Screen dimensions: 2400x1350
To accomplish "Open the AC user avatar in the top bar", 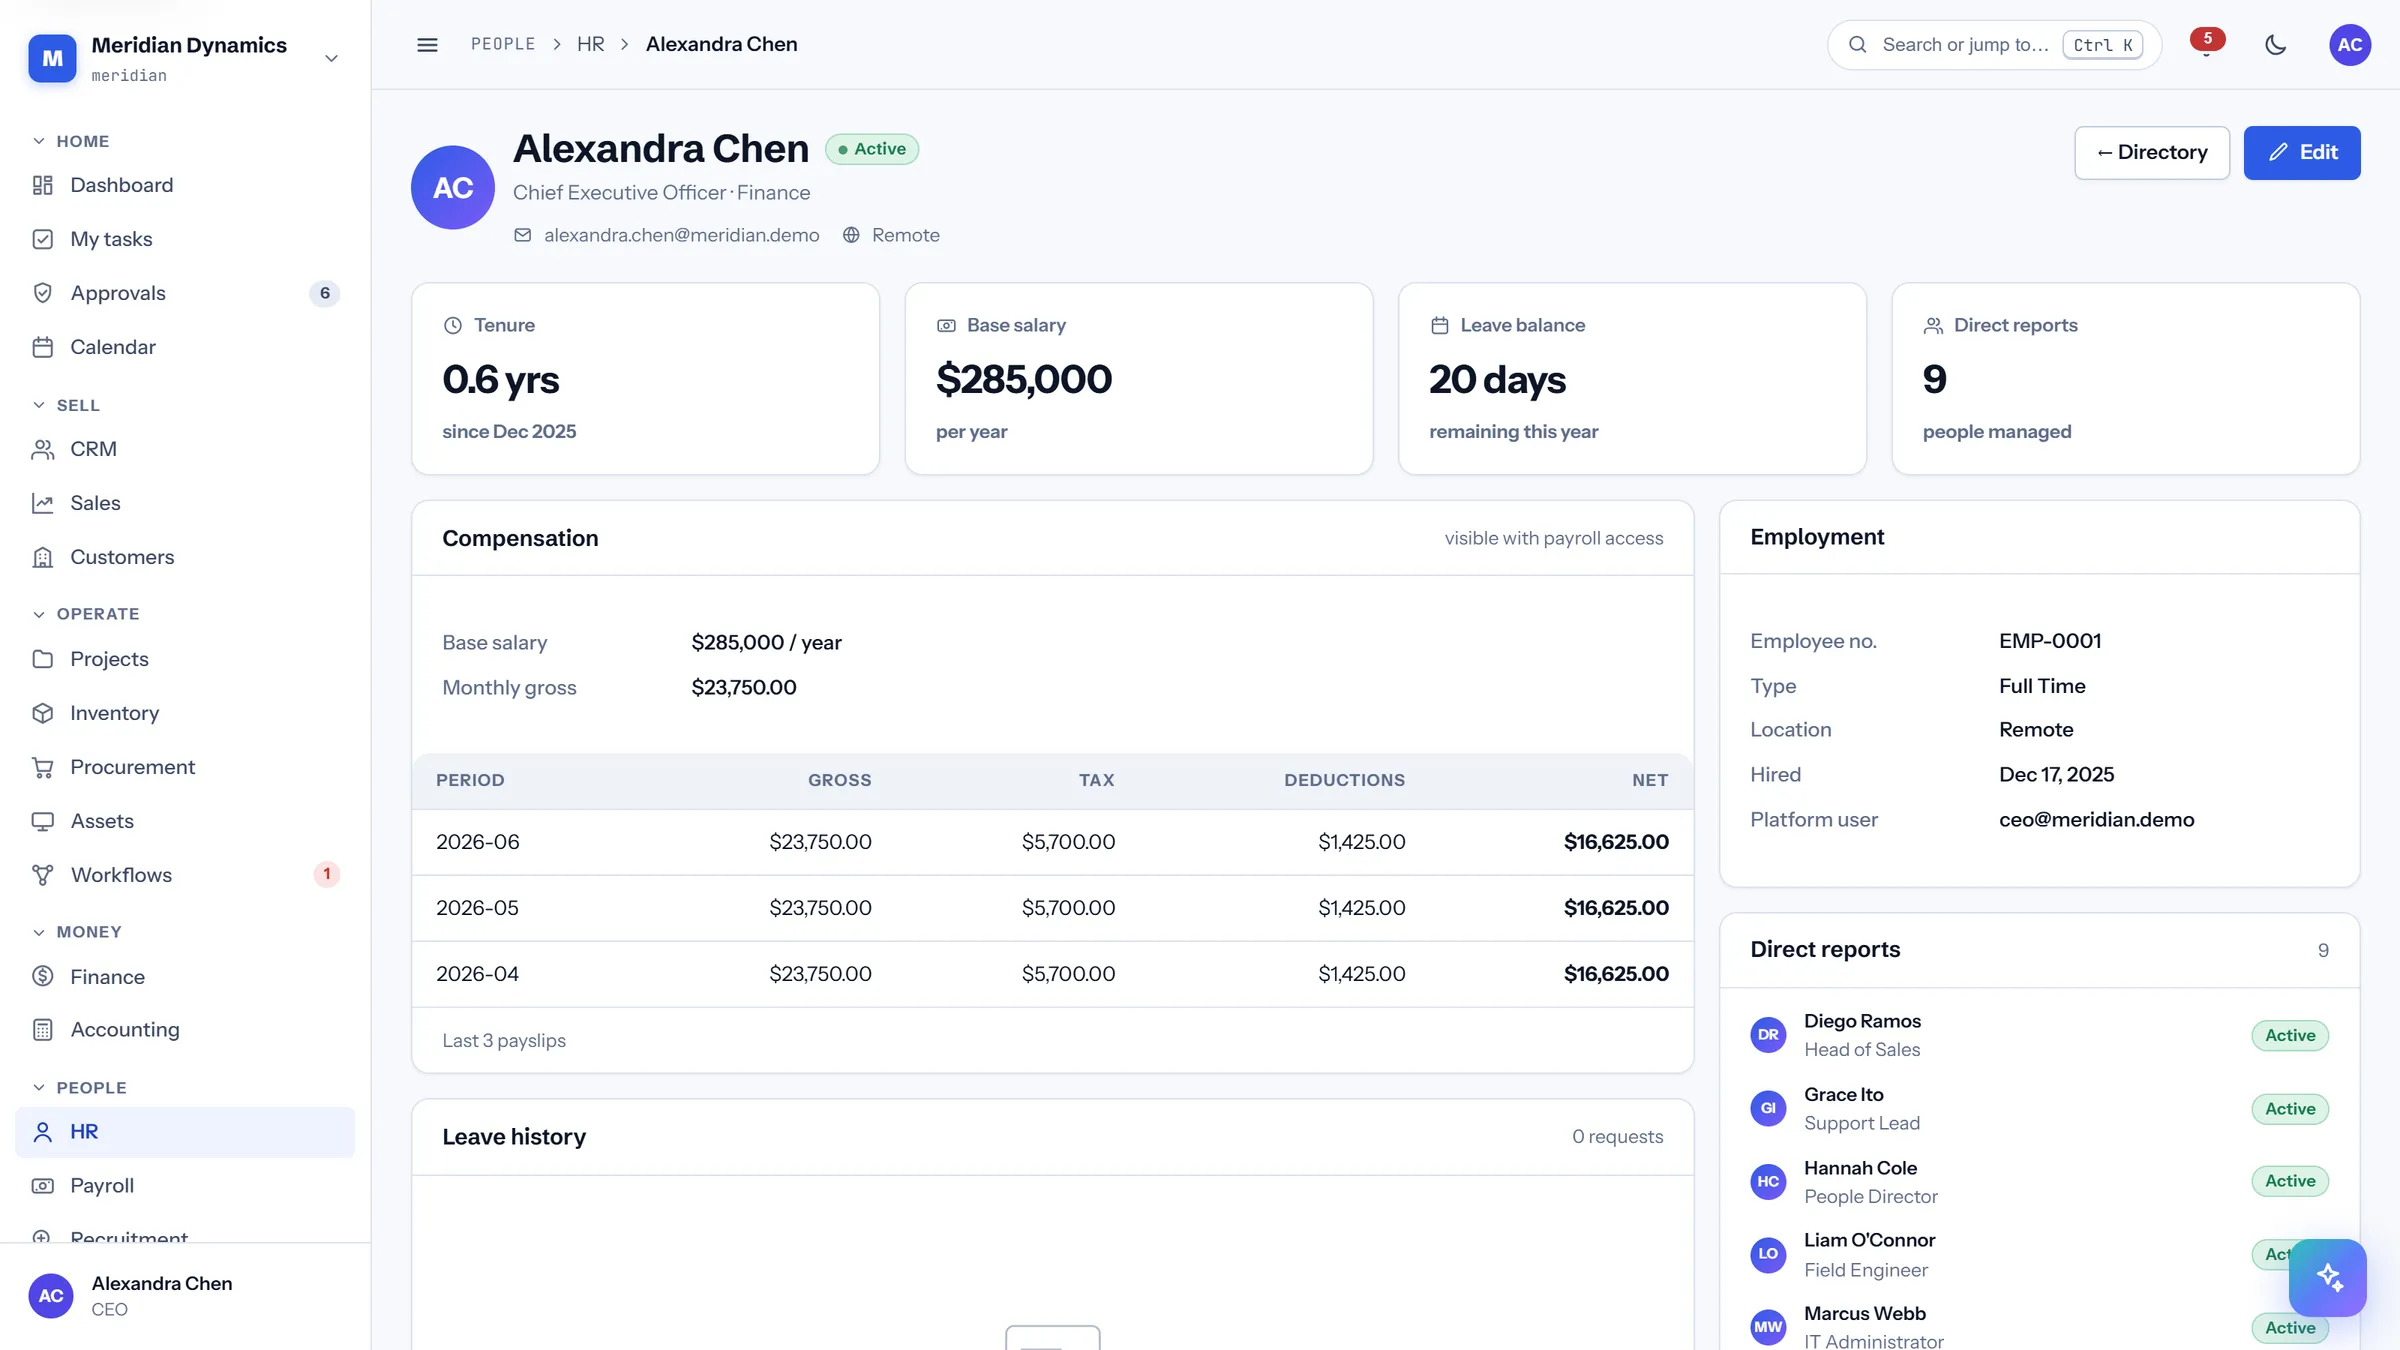I will 2350,45.
